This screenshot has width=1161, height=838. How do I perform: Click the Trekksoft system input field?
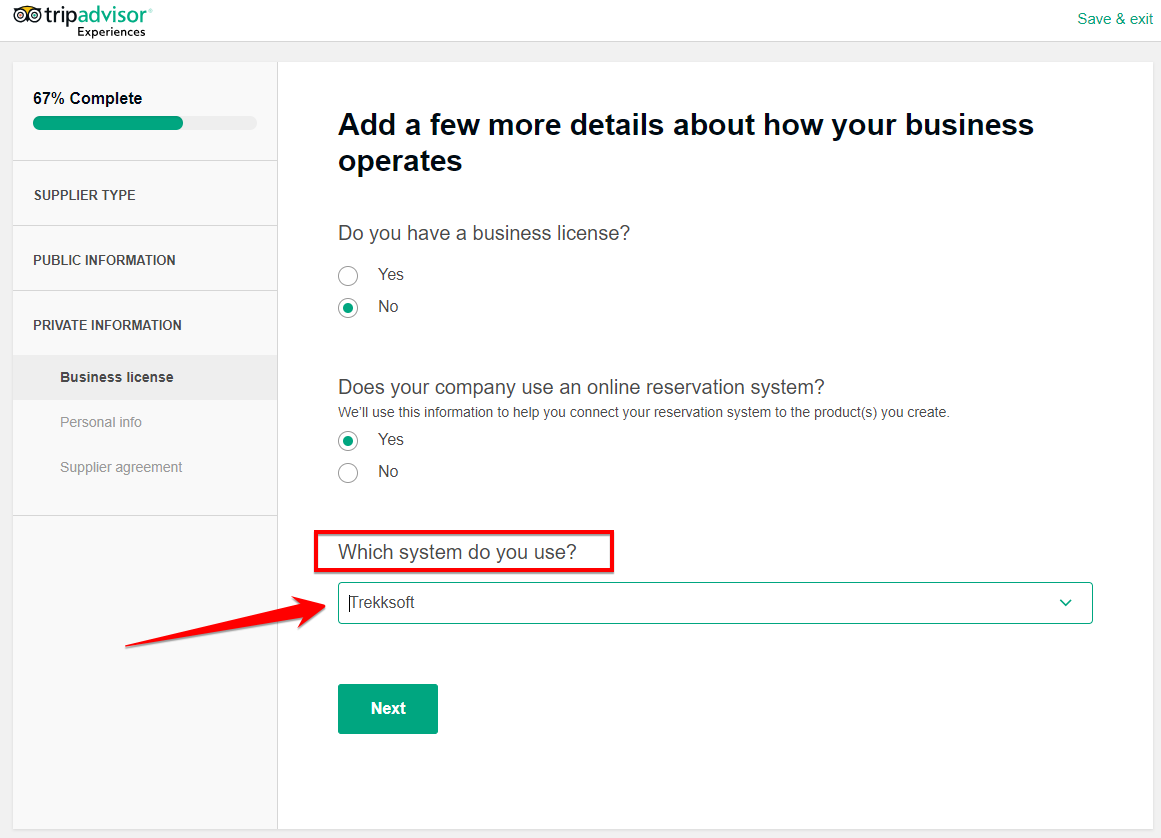click(715, 603)
